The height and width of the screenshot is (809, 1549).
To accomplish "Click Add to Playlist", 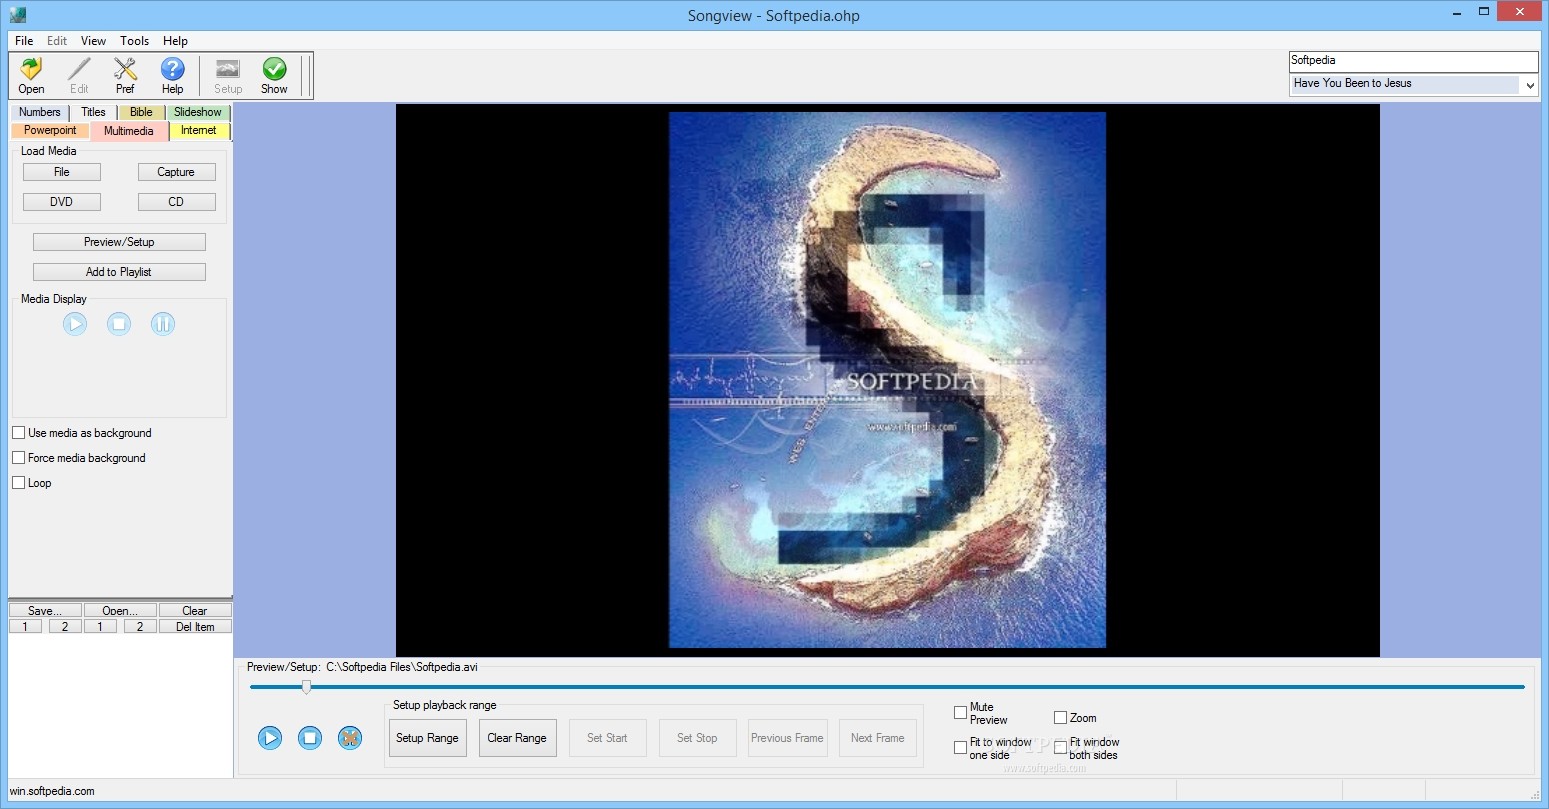I will click(119, 272).
